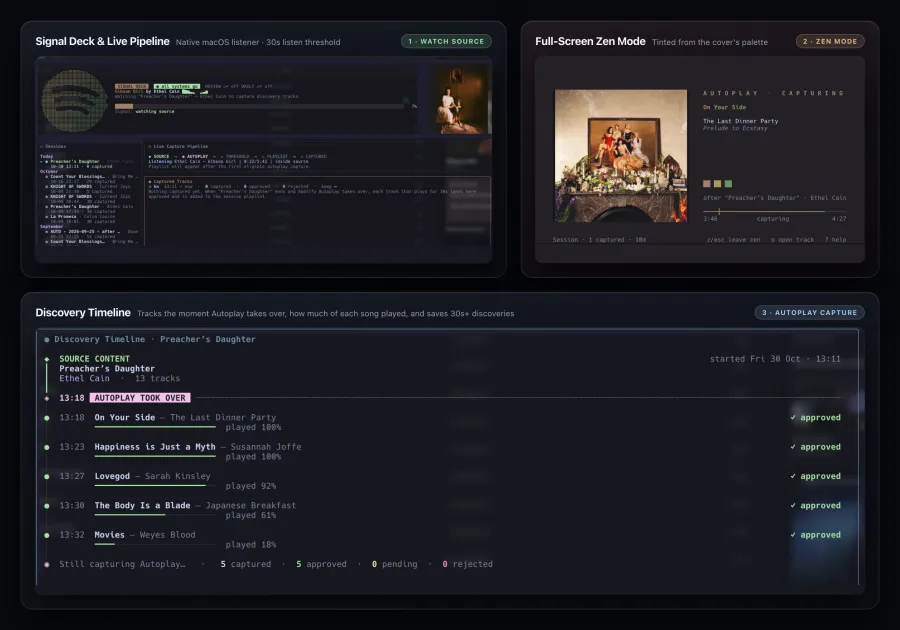Click the '5 captured' count in timeline footer
The width and height of the screenshot is (900, 630).
point(246,564)
